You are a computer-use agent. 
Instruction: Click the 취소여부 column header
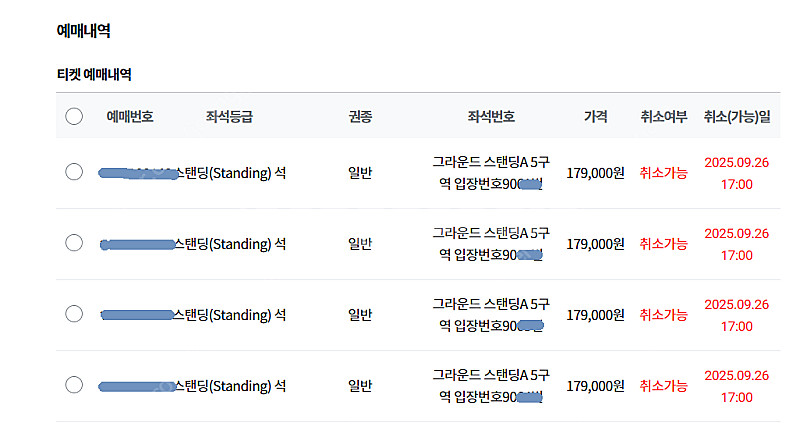pos(664,117)
